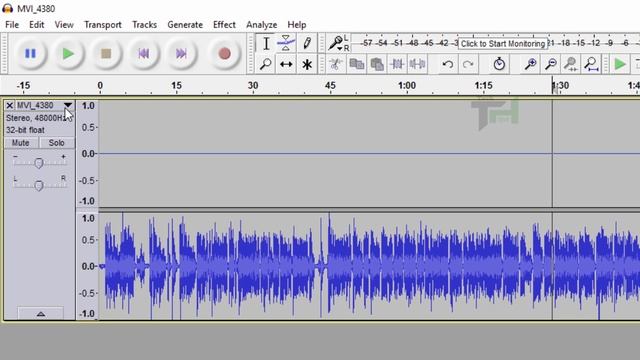Pause playback with the Pause button

(x=30, y=53)
